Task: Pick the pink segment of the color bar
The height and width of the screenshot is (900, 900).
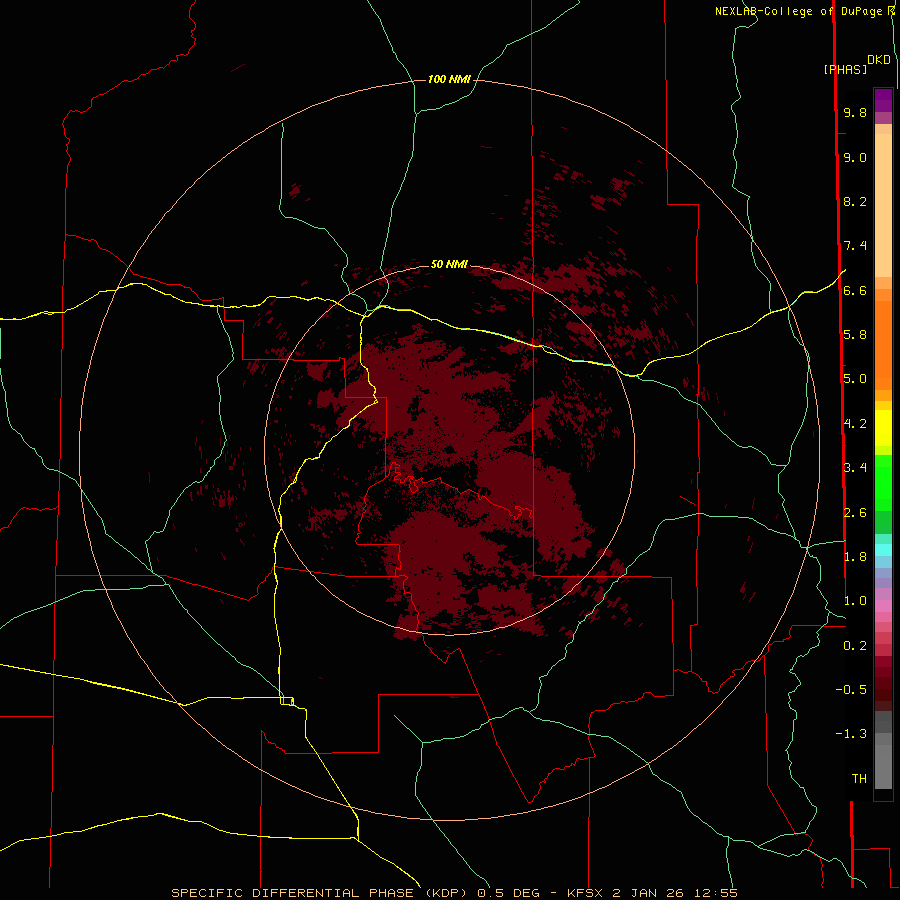Action: click(x=883, y=606)
